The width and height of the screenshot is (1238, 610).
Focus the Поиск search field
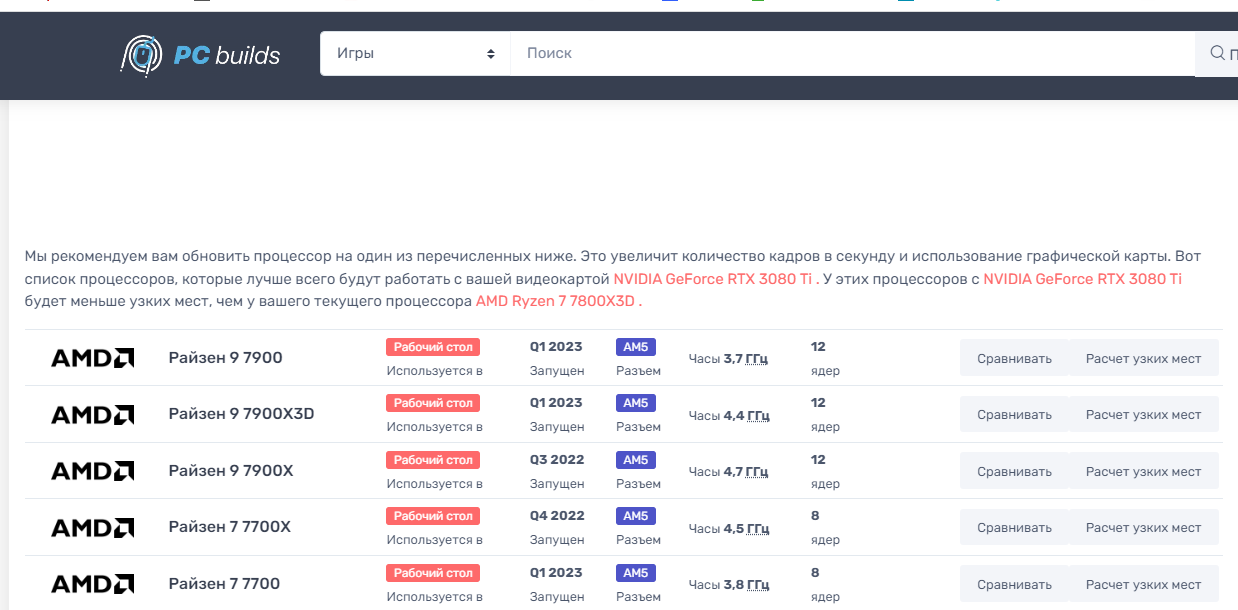pos(850,53)
